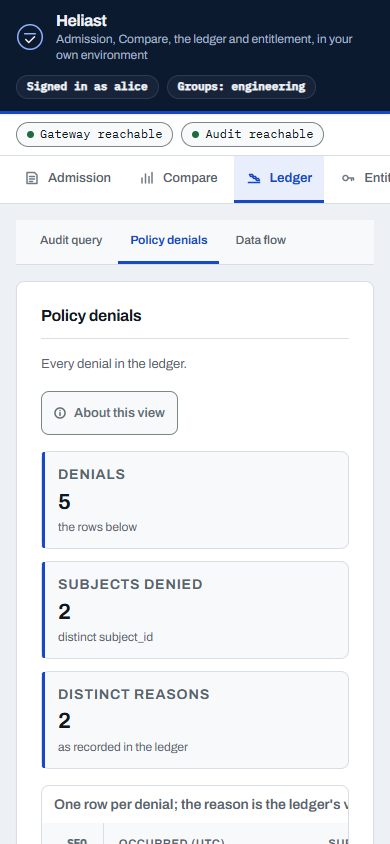Click the Compare tab bar-chart icon
The image size is (390, 844).
pyautogui.click(x=147, y=178)
